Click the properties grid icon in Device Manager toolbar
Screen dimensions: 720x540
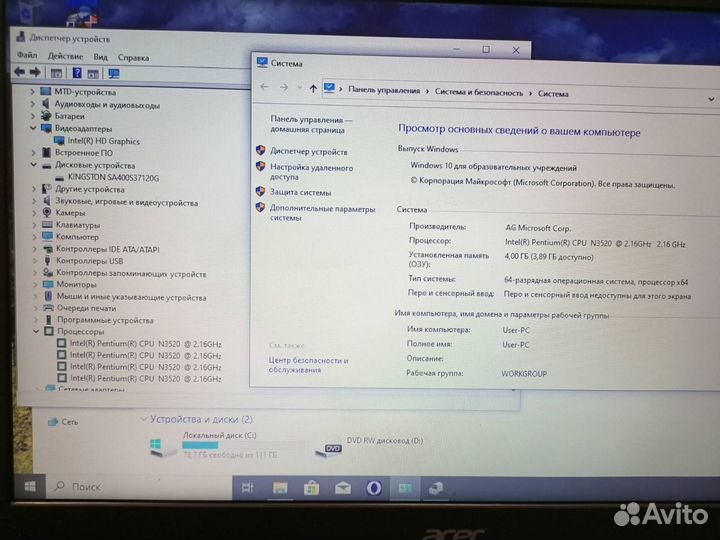[x=56, y=73]
